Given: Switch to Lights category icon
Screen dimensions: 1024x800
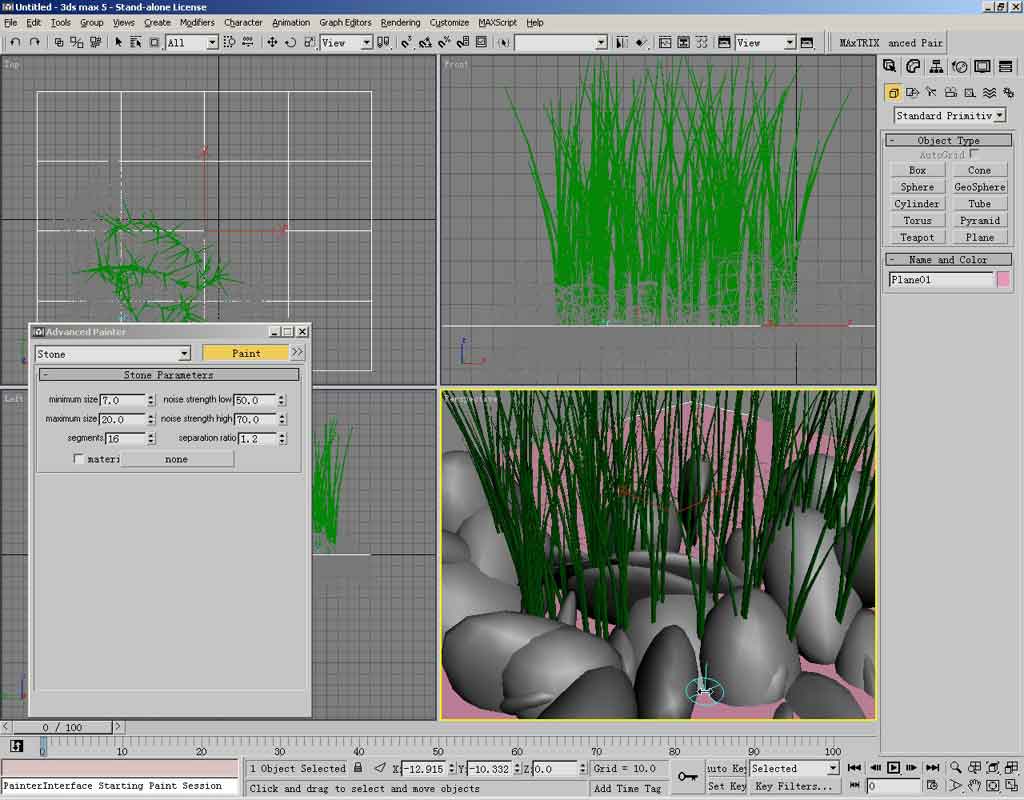Looking at the screenshot, I should [930, 92].
